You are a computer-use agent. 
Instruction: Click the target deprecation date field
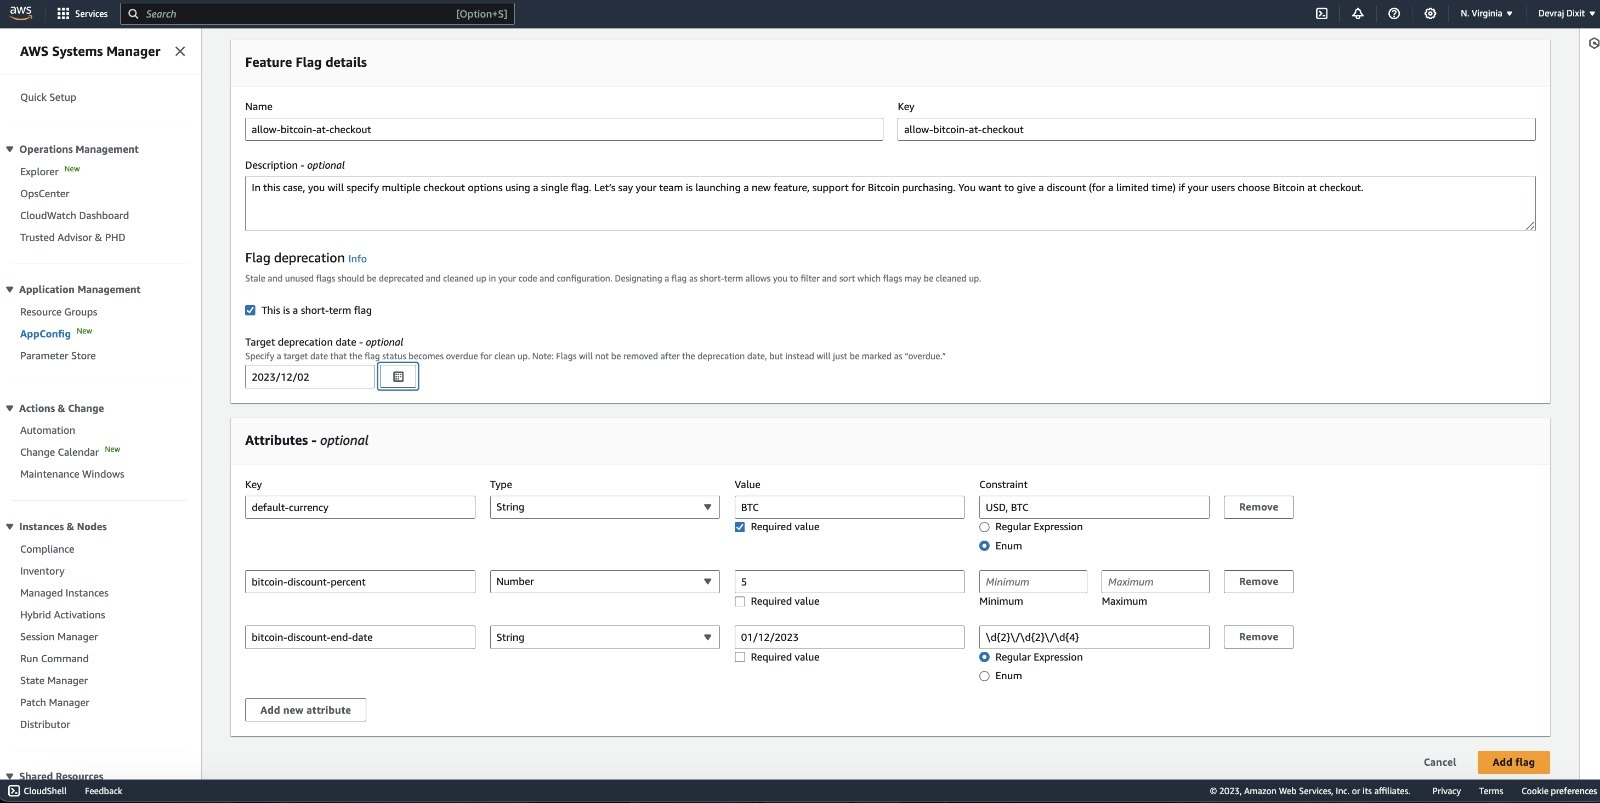[310, 377]
